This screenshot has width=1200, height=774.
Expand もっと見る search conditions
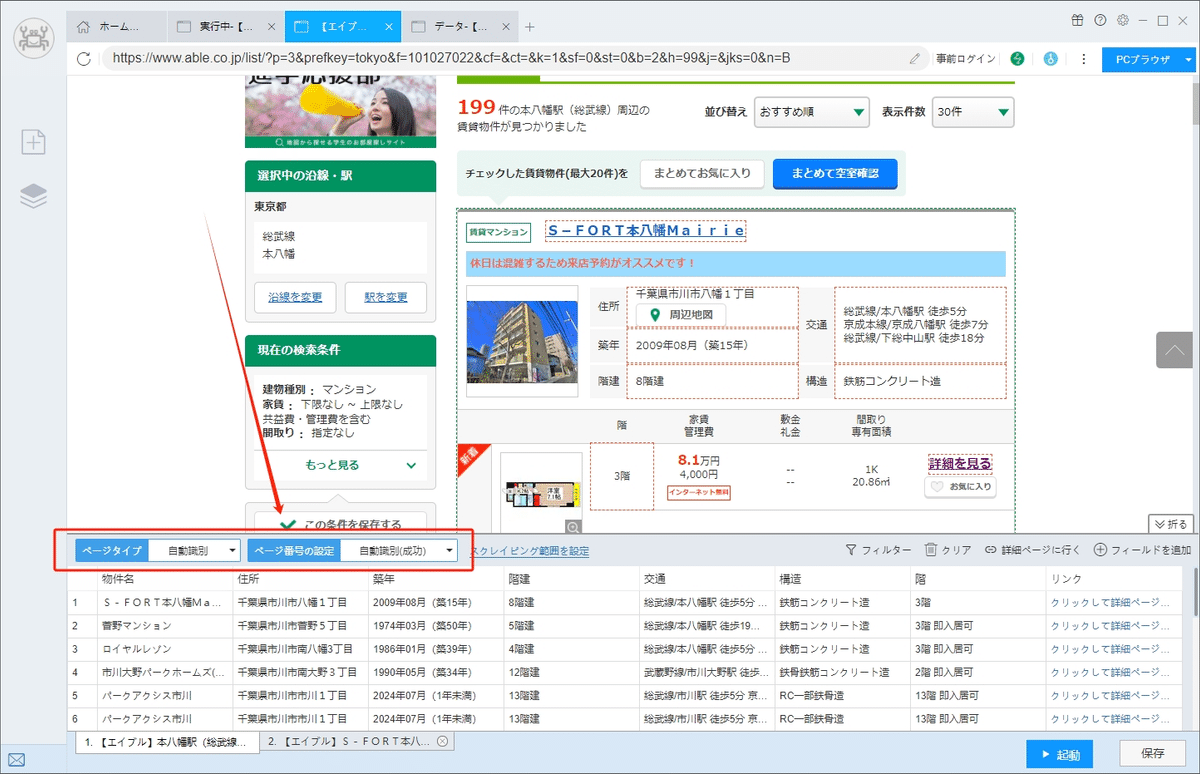[x=340, y=465]
